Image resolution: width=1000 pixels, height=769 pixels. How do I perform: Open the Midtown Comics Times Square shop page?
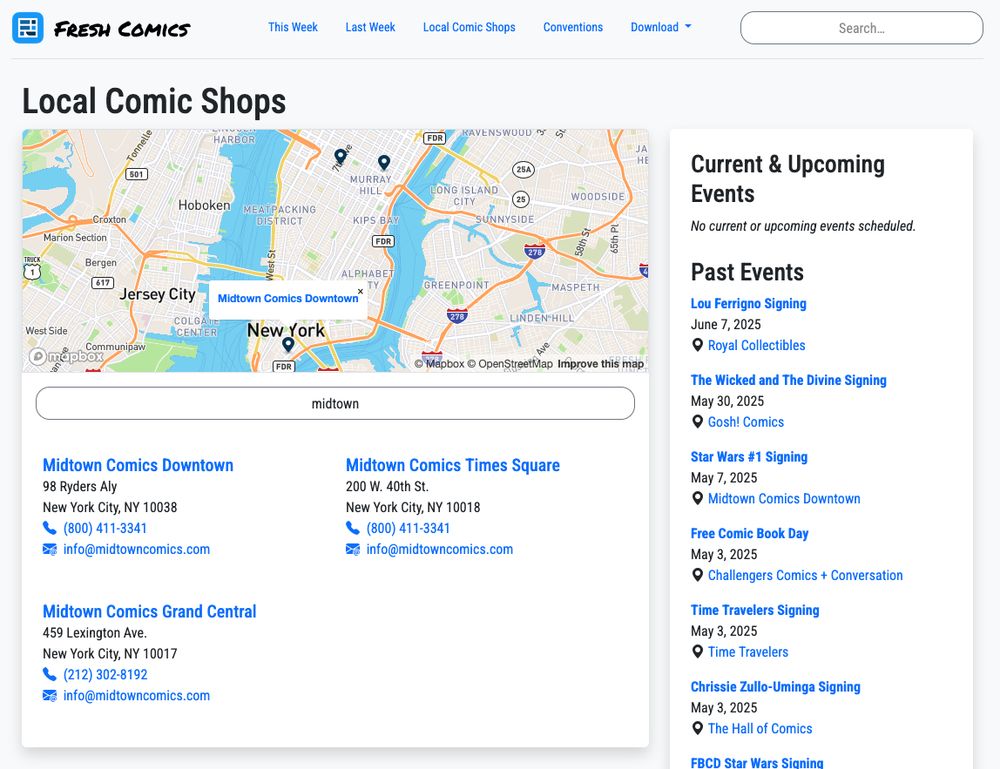pos(452,465)
